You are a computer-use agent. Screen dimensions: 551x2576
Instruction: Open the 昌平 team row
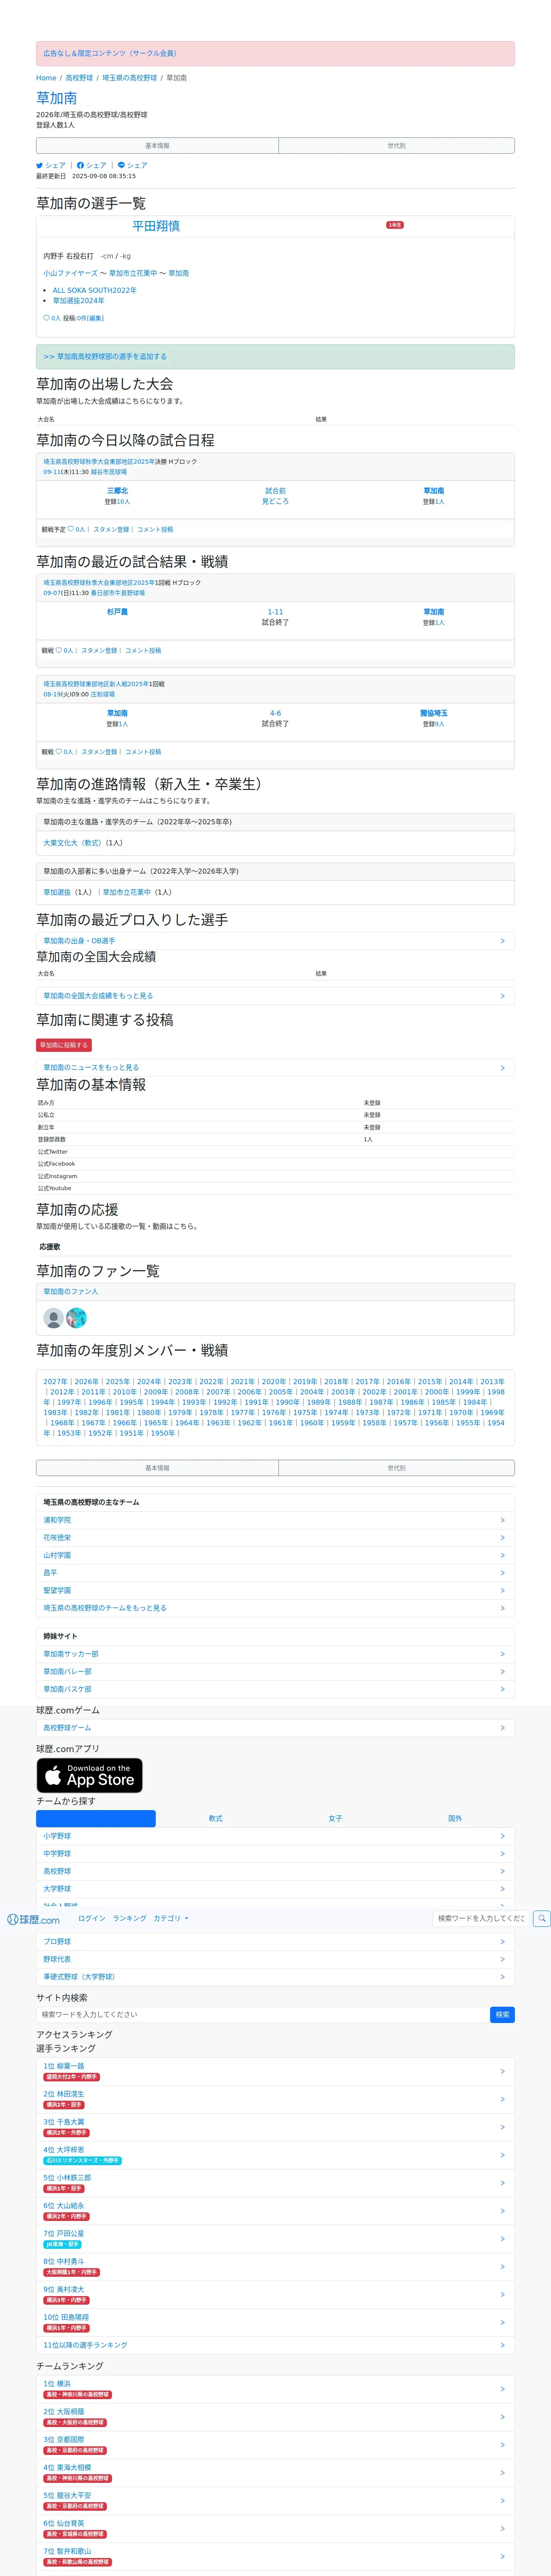275,1573
